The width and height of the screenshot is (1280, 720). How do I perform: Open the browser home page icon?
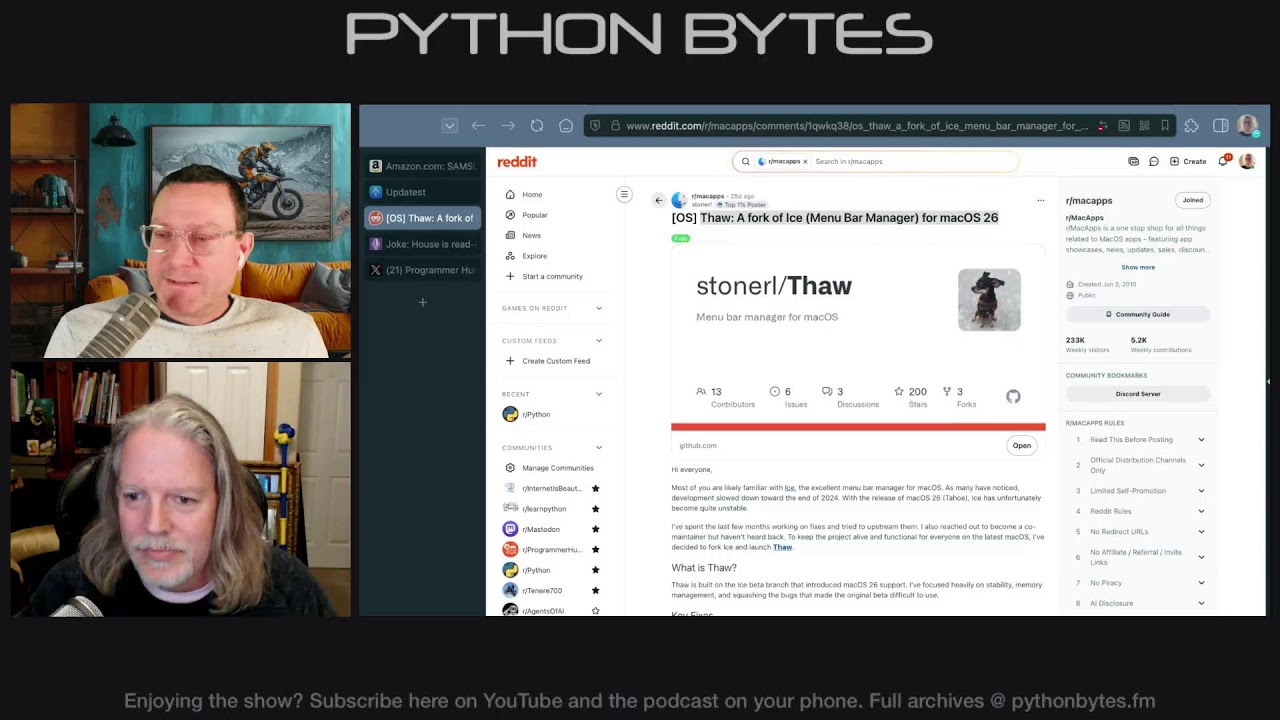point(566,126)
